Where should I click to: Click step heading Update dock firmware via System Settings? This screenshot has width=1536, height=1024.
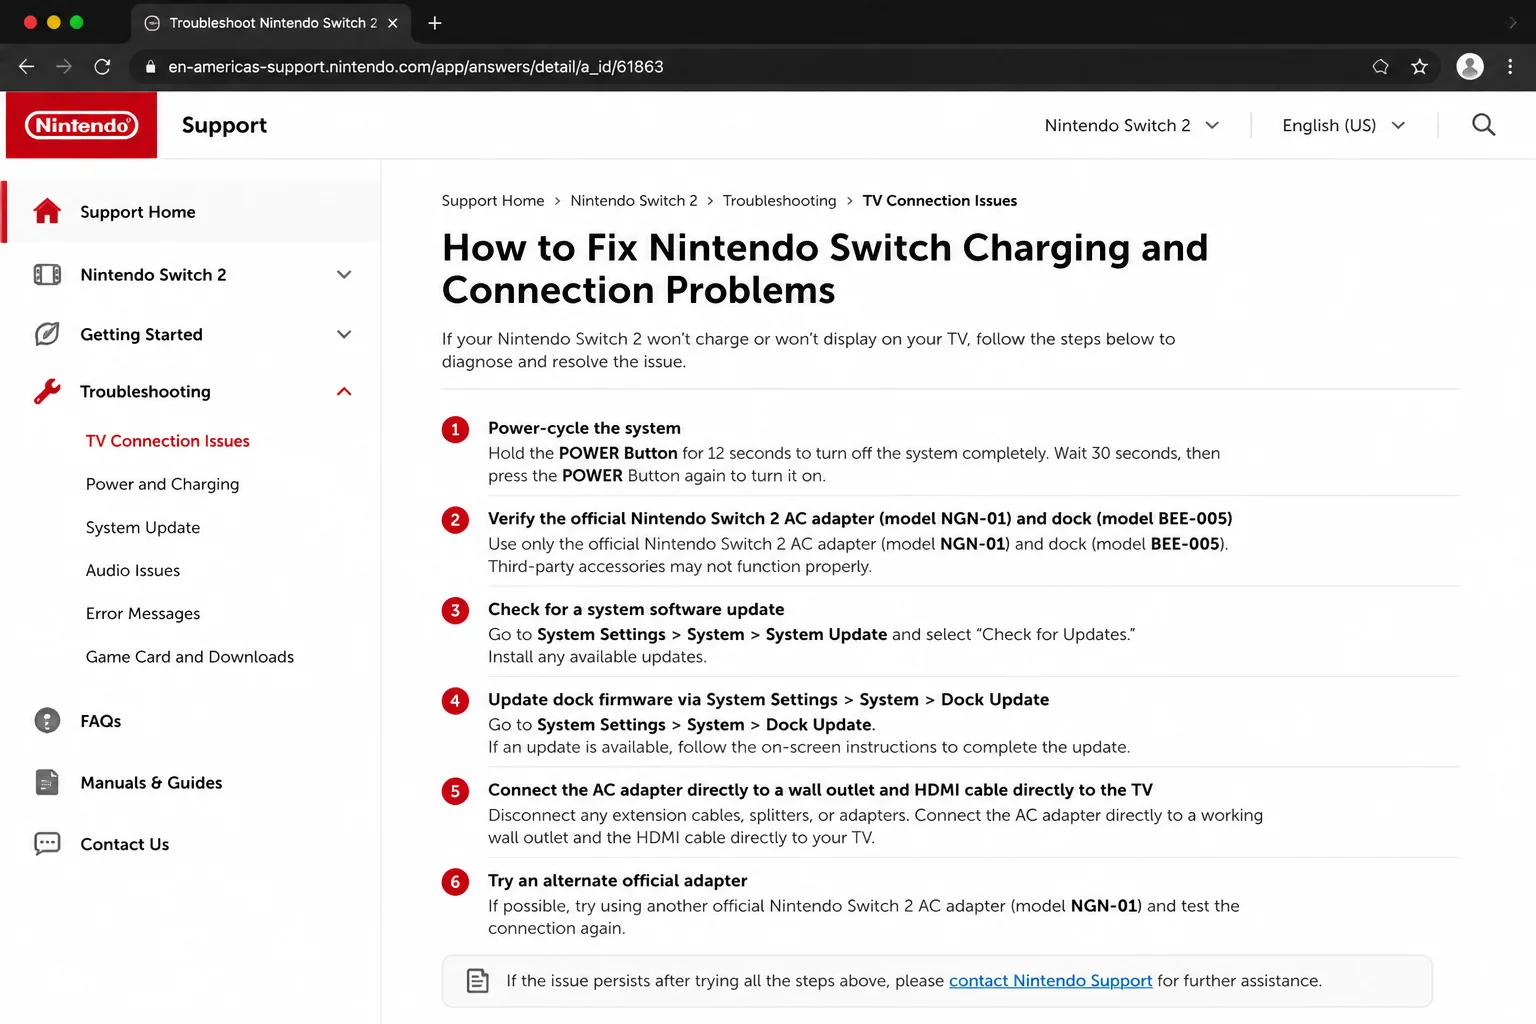point(768,699)
